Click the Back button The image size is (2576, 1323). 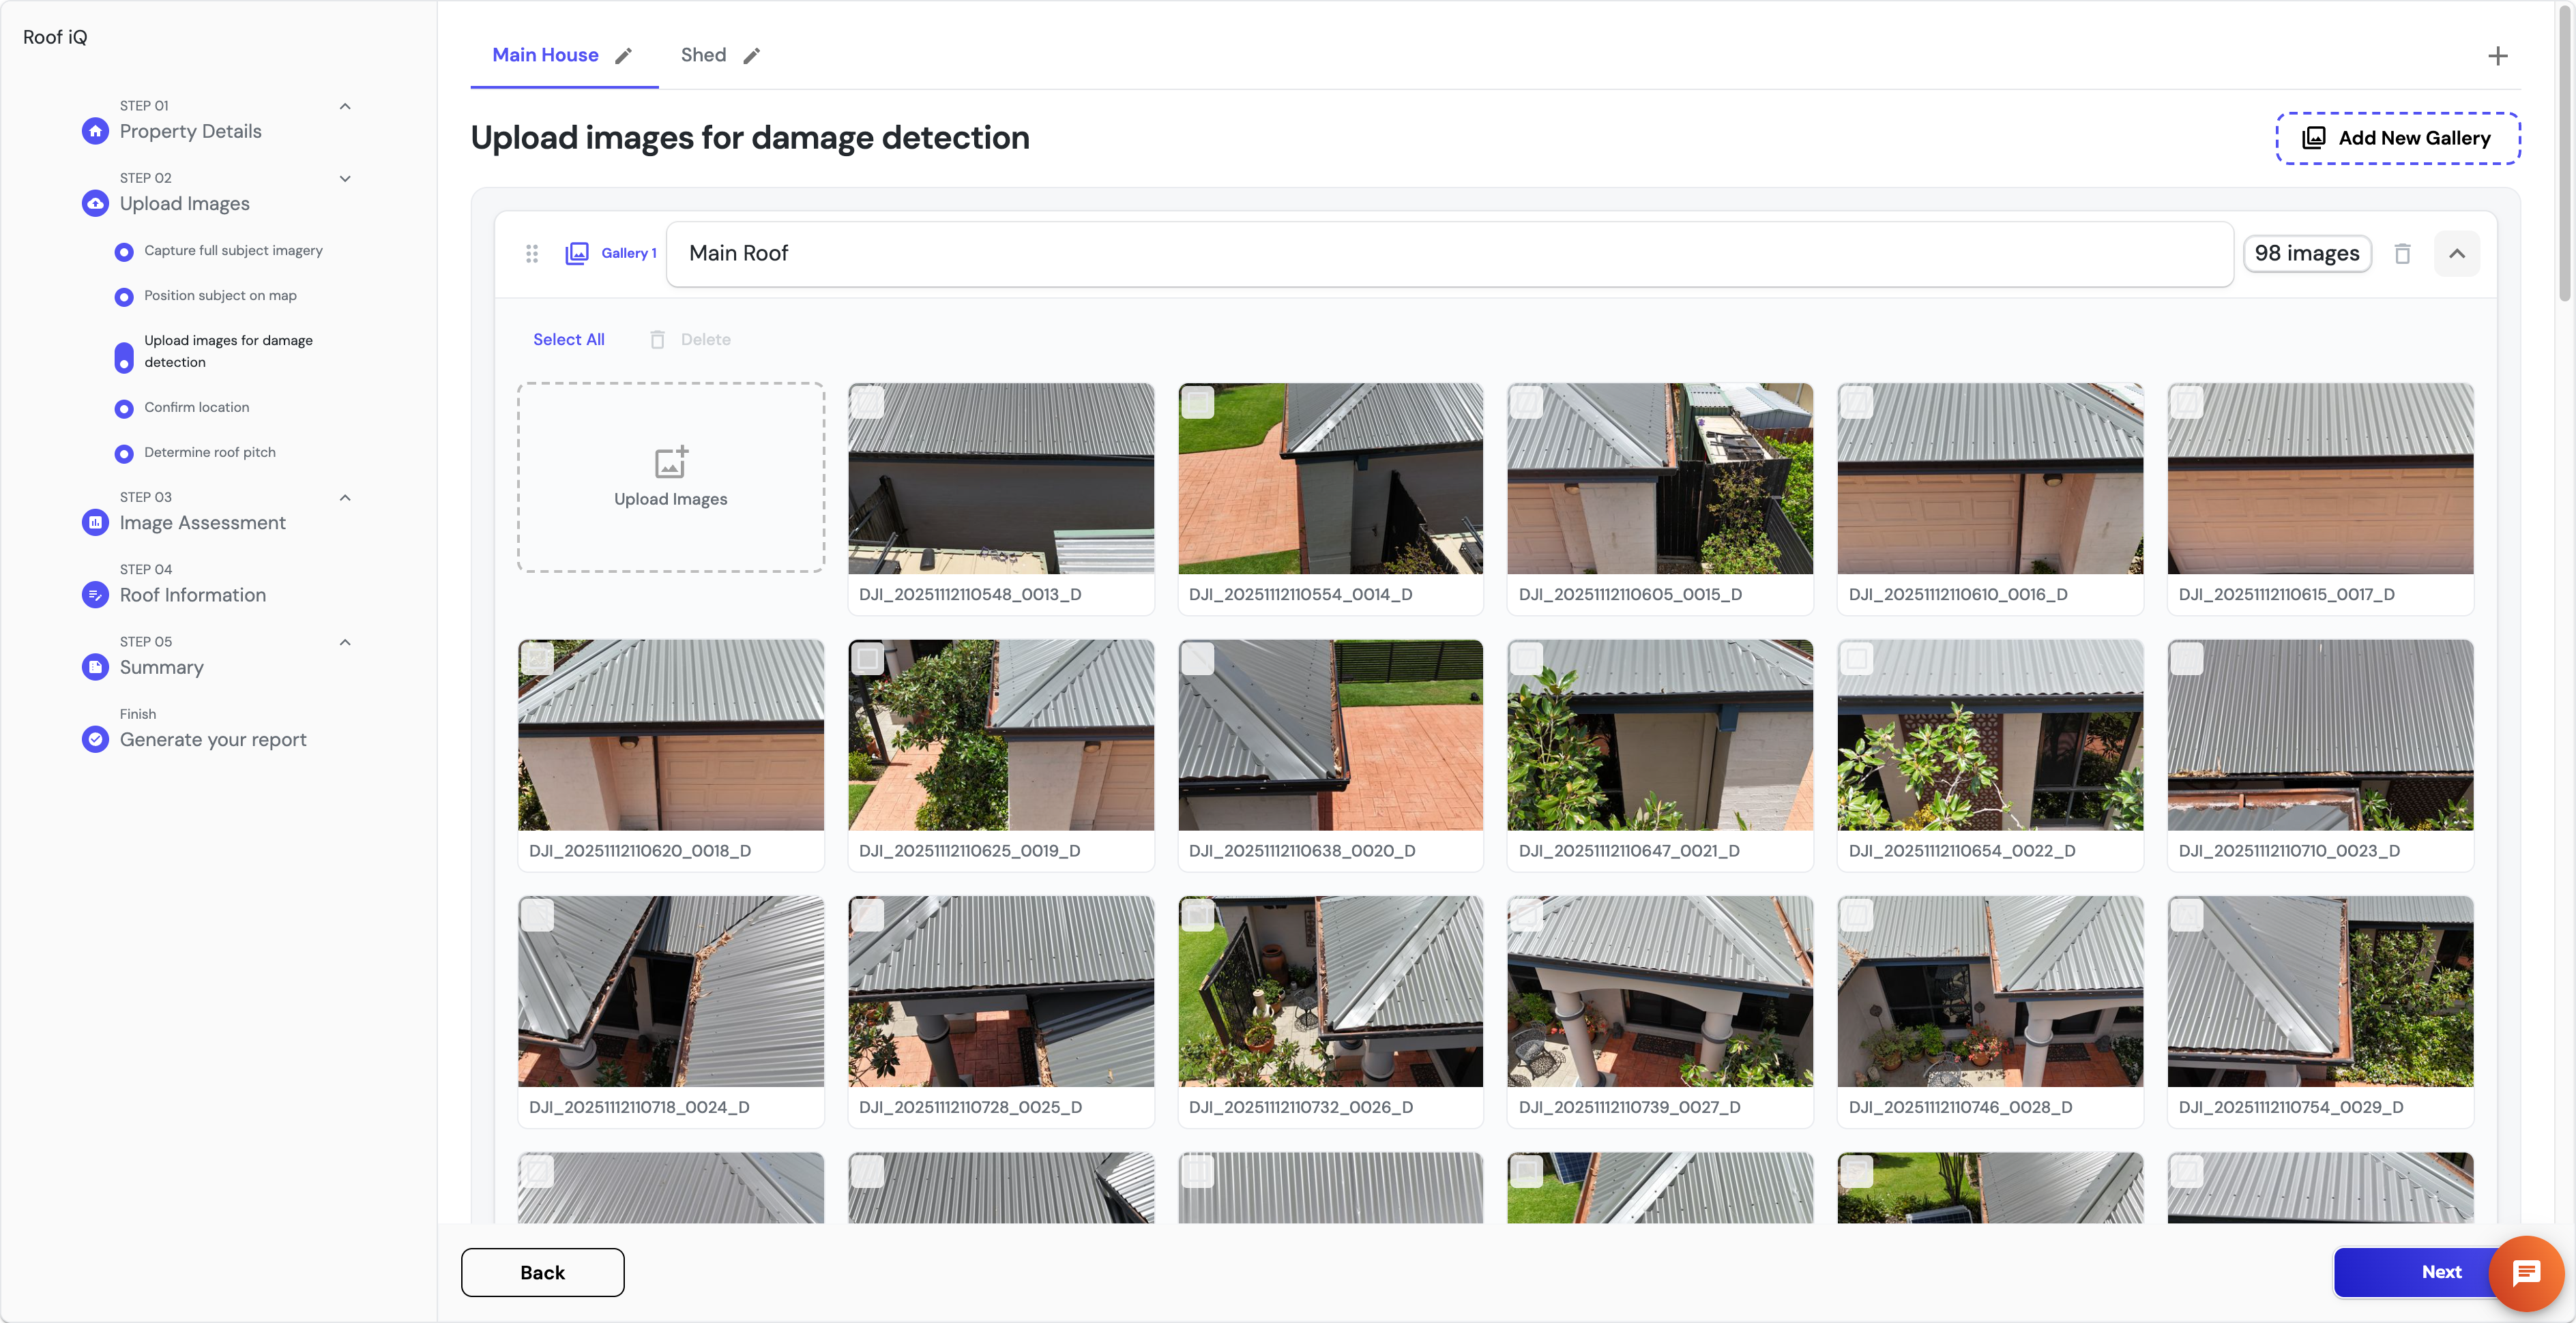pos(542,1272)
